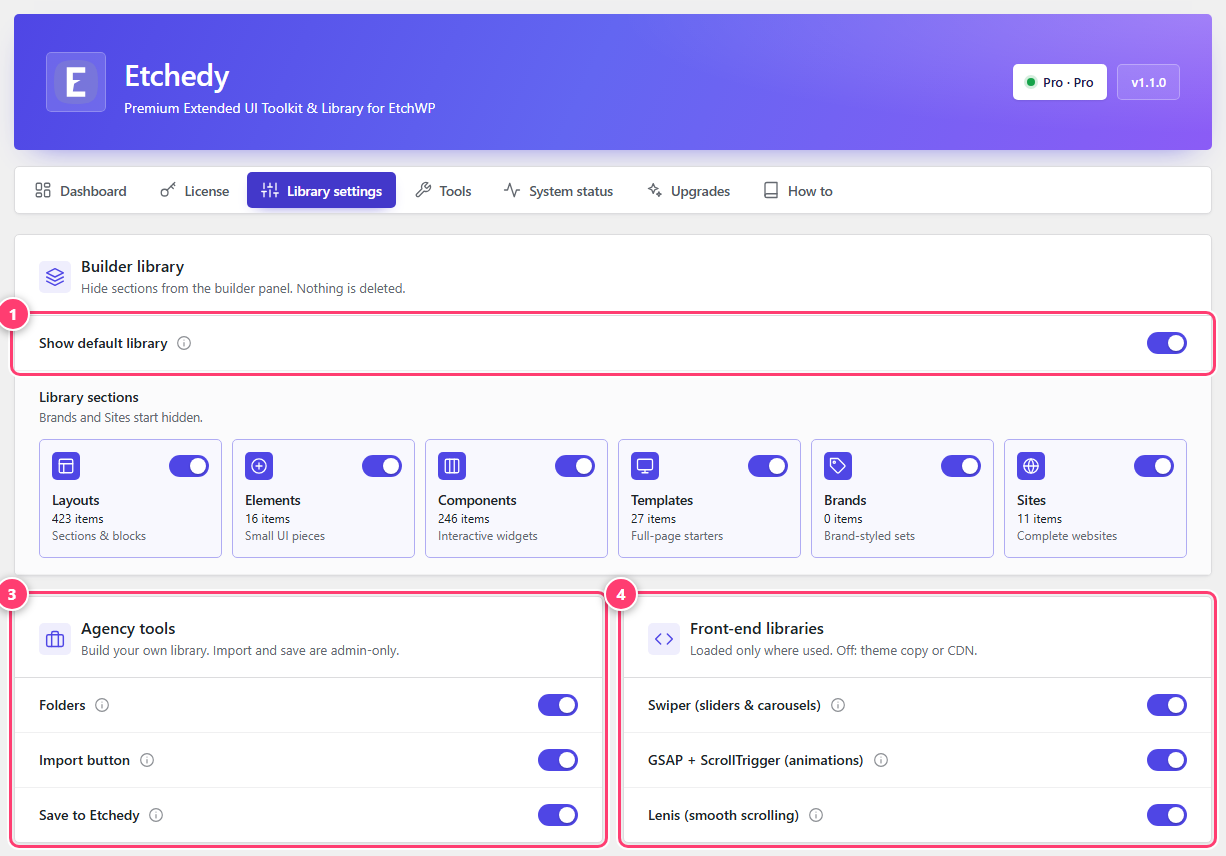This screenshot has width=1226, height=856.
Task: Click the Library sections label
Action: [x=89, y=398]
